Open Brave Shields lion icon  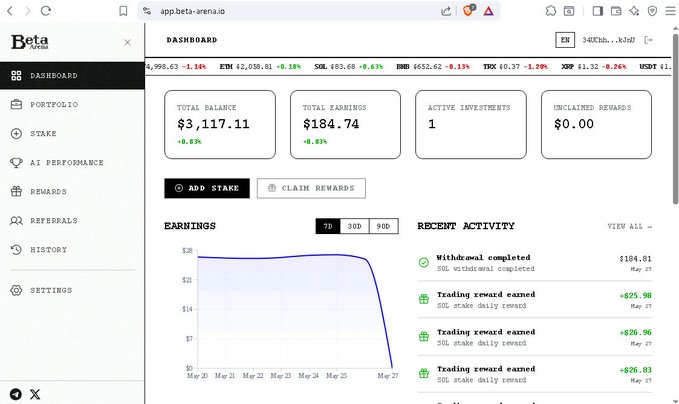point(469,10)
